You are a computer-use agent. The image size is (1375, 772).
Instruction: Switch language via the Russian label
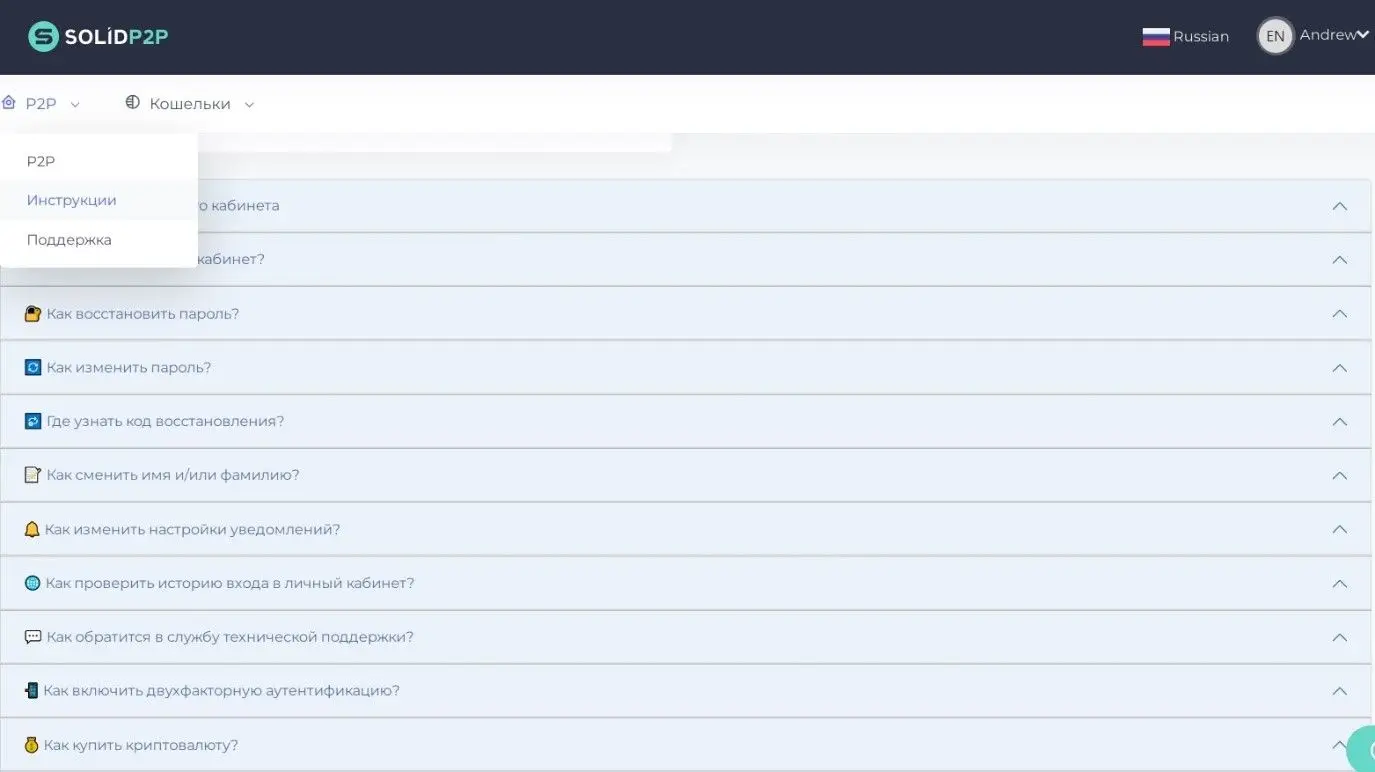tap(1200, 37)
